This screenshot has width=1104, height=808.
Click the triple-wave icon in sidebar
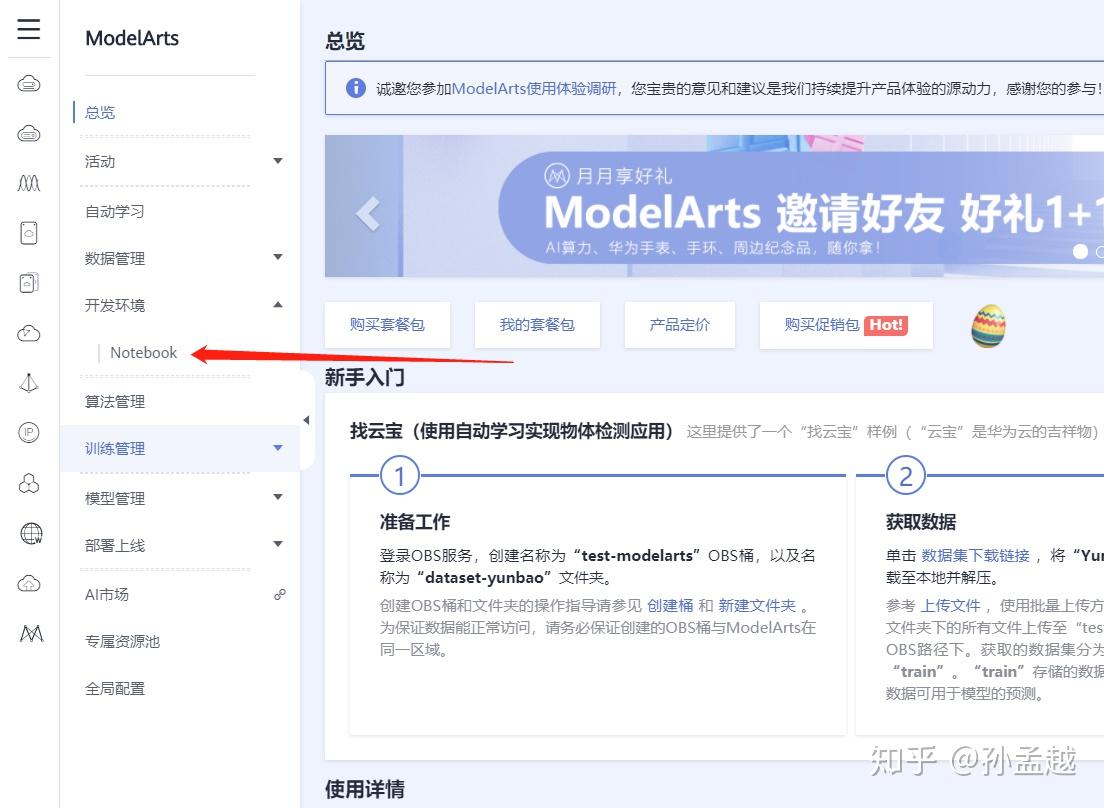click(x=29, y=183)
